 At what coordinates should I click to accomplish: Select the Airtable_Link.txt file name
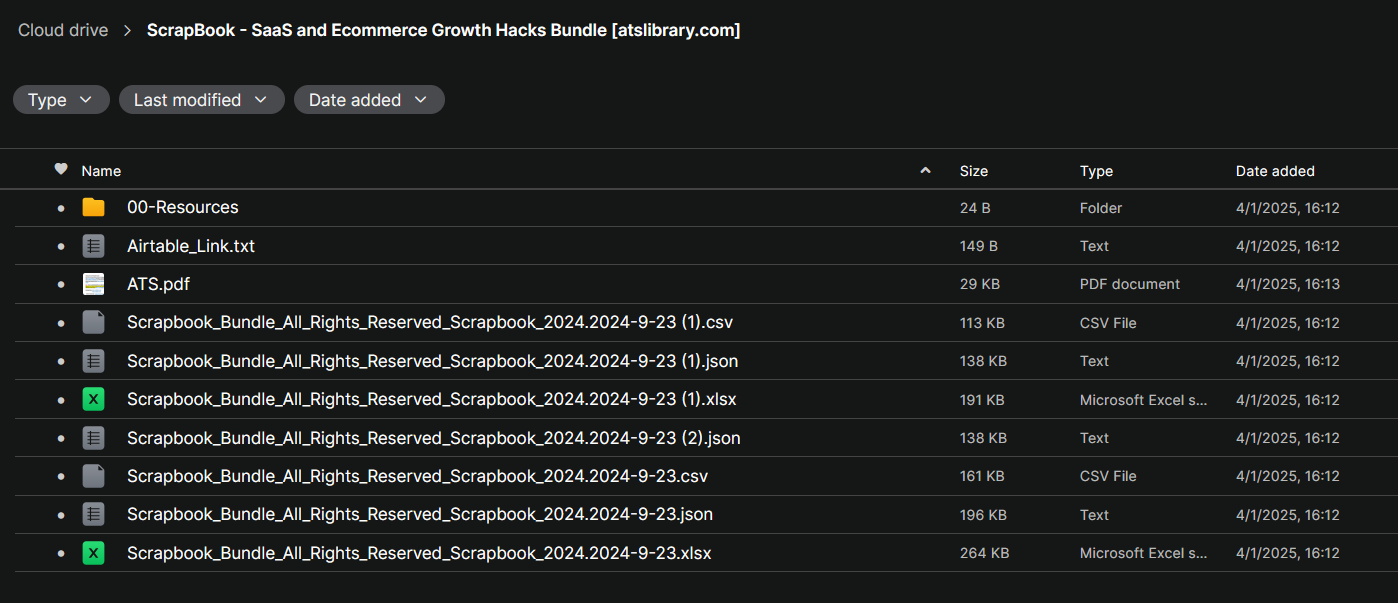(x=191, y=246)
